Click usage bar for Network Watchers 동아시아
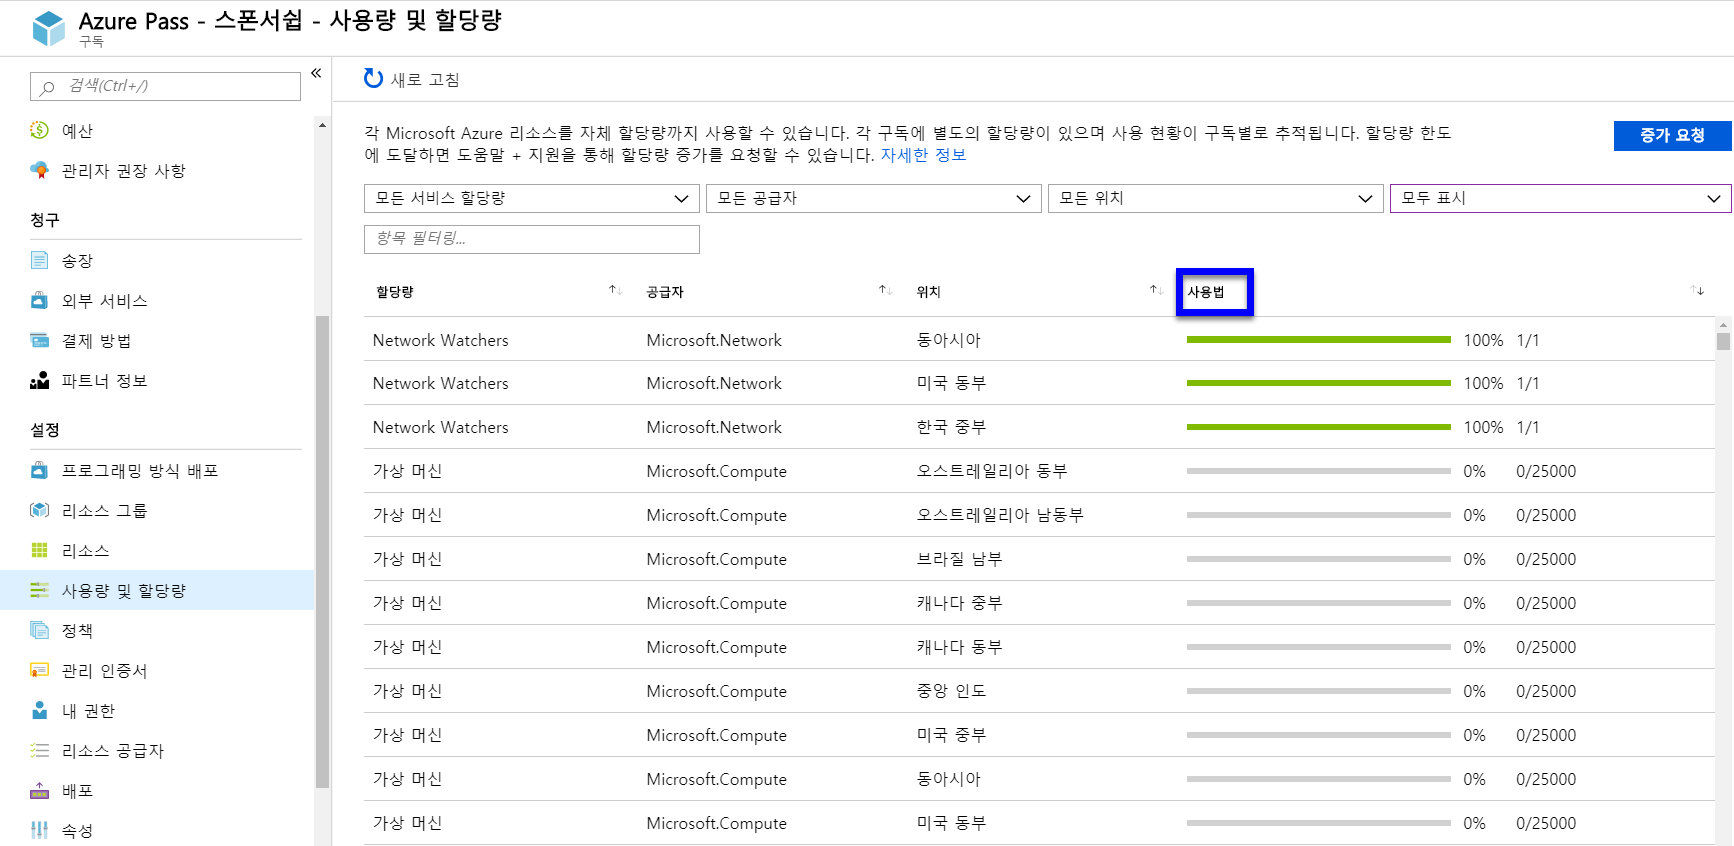The image size is (1734, 846). click(x=1318, y=340)
